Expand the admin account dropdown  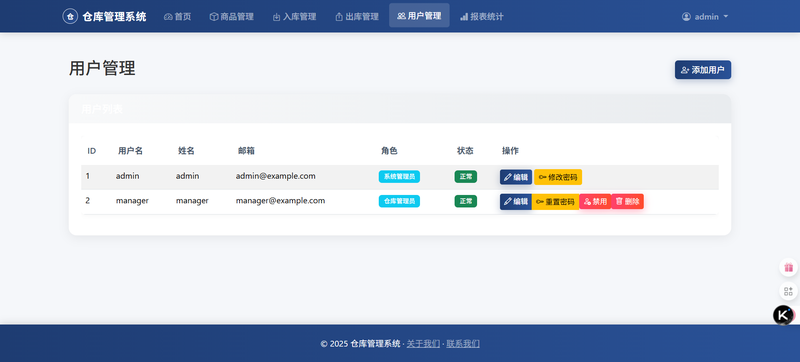tap(705, 17)
